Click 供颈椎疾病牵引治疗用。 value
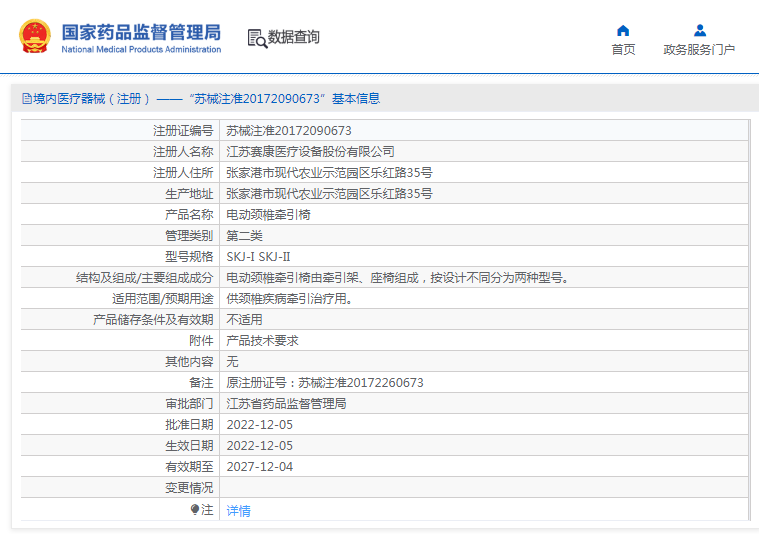 (x=289, y=299)
